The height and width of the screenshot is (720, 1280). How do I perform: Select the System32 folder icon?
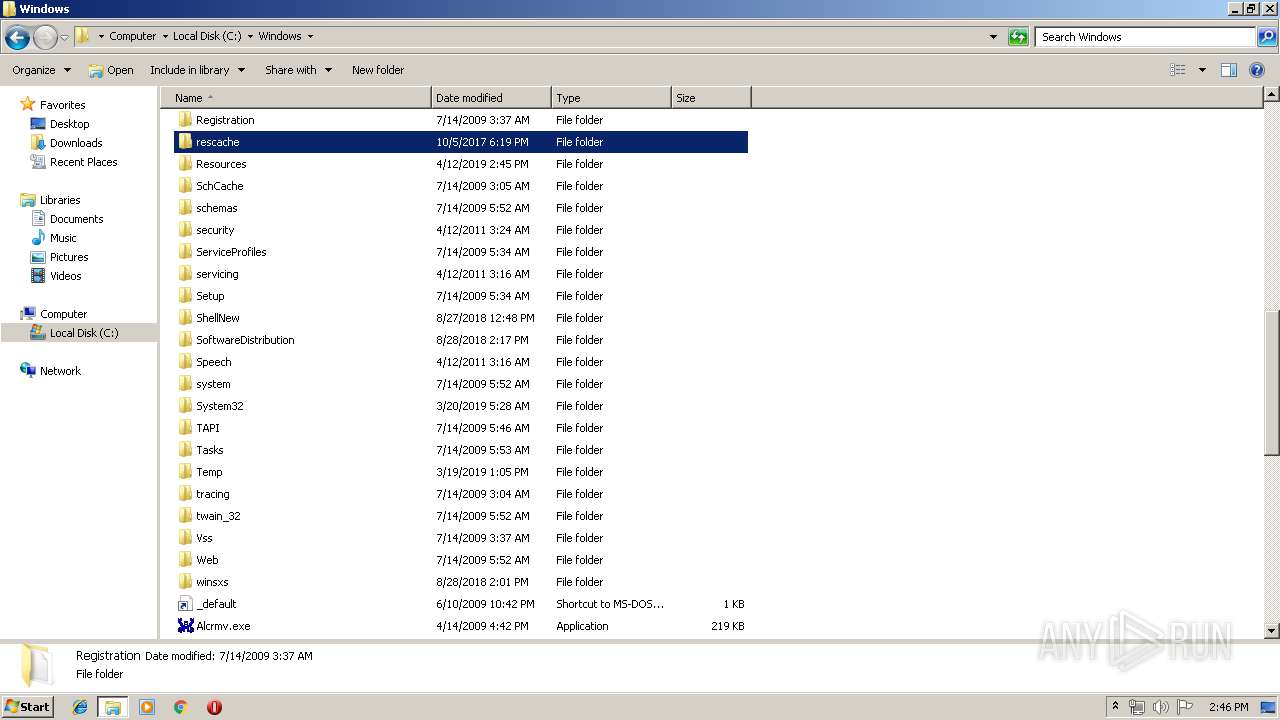tap(185, 406)
